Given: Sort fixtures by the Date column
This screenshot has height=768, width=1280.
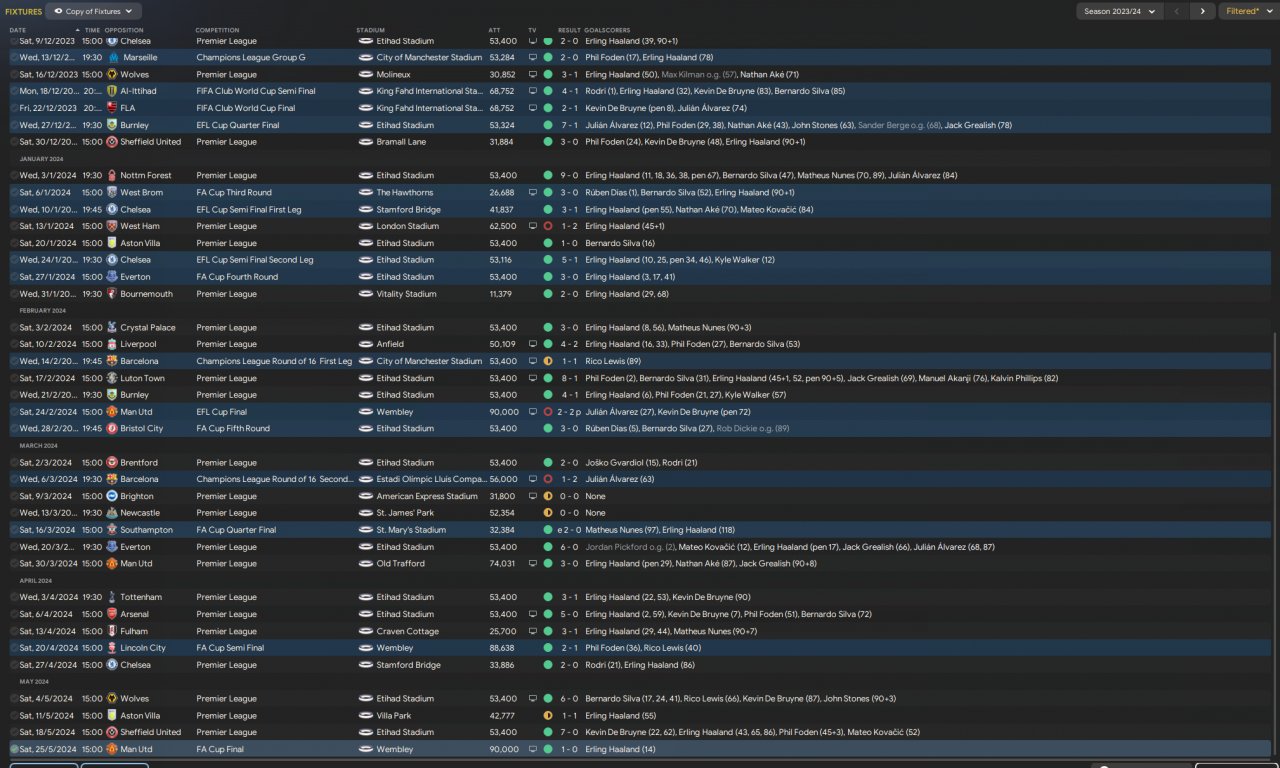Looking at the screenshot, I should click(x=18, y=30).
